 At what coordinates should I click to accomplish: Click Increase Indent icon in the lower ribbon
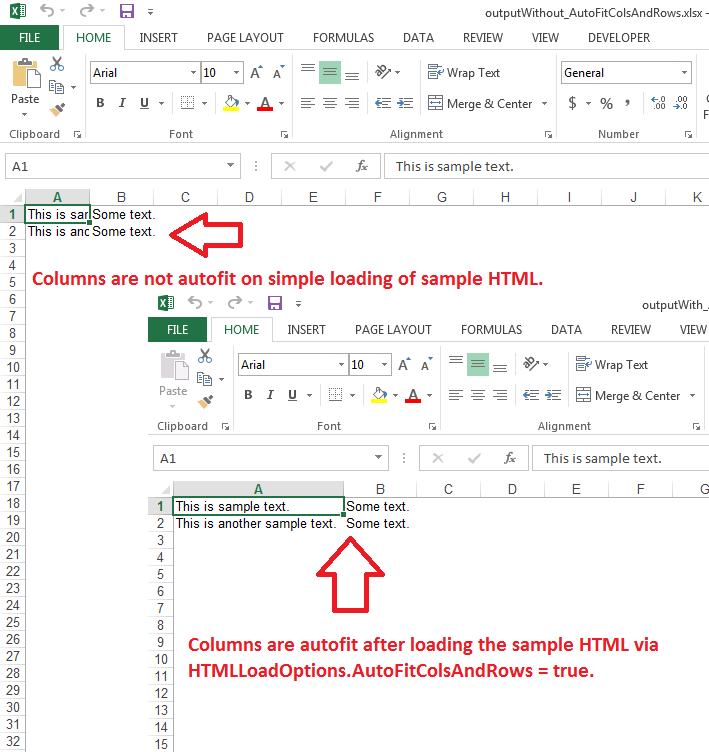coord(551,395)
